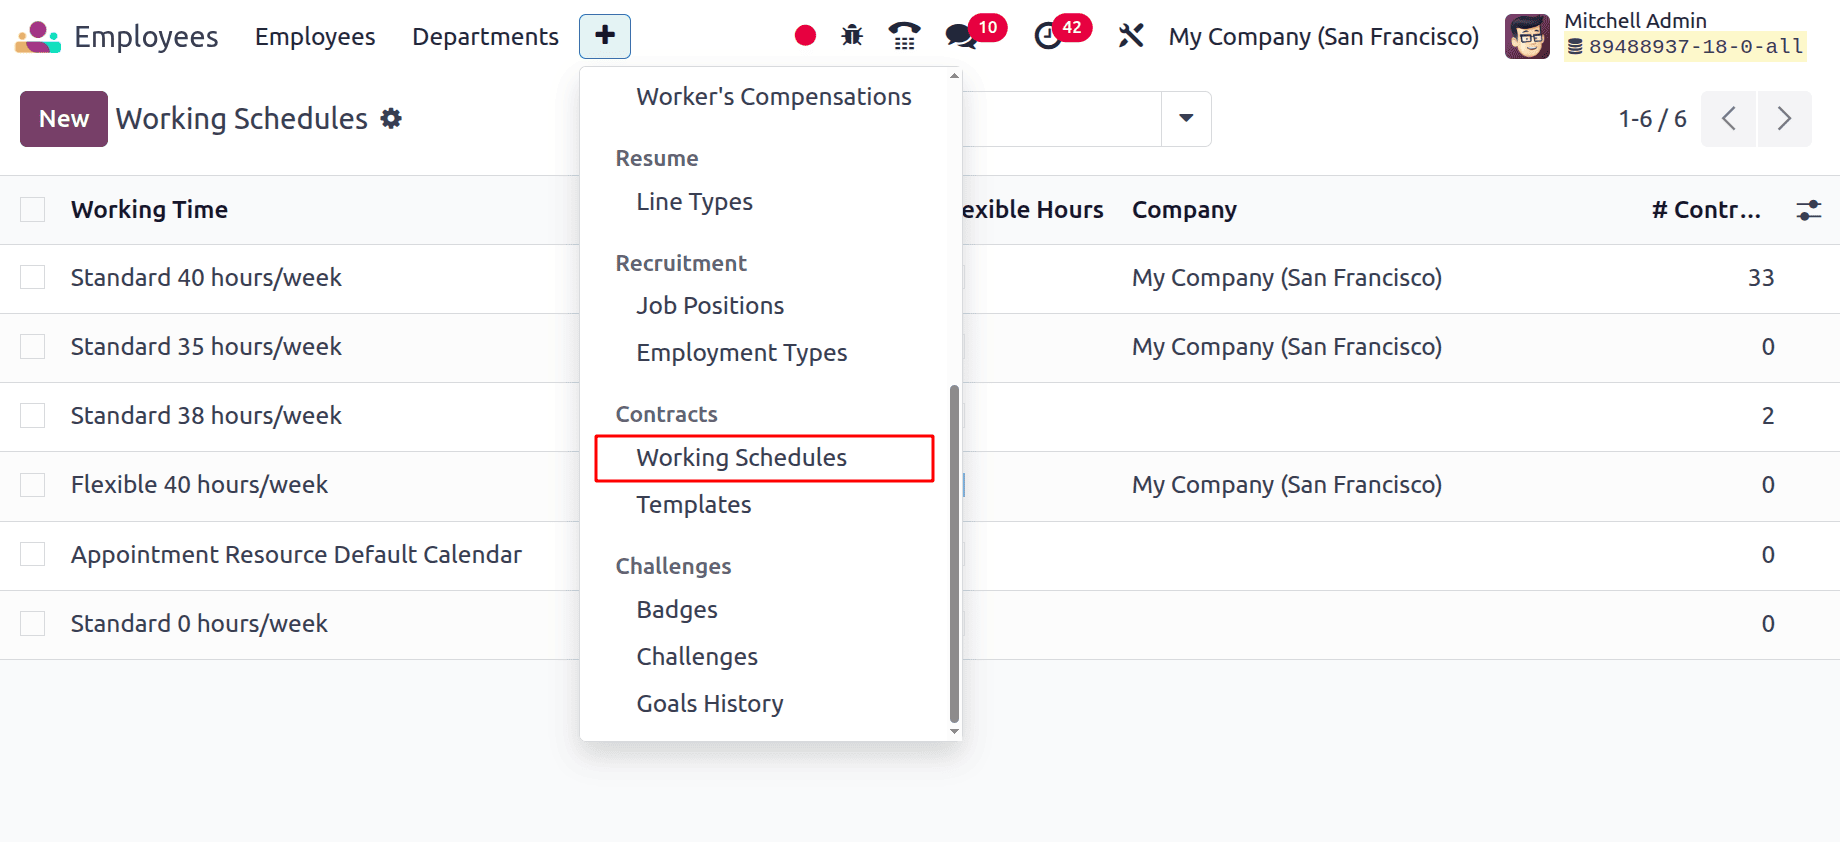Open the conversations icon with 10 badge
The image size is (1840, 842).
[963, 36]
